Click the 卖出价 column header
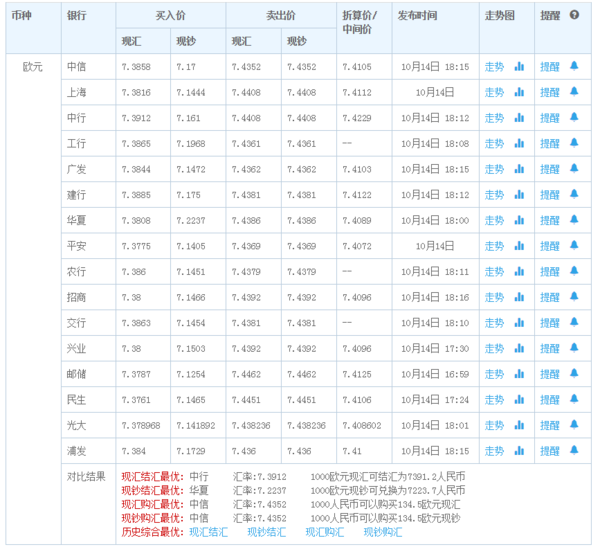Viewport: 600px width, 556px height. 281,15
